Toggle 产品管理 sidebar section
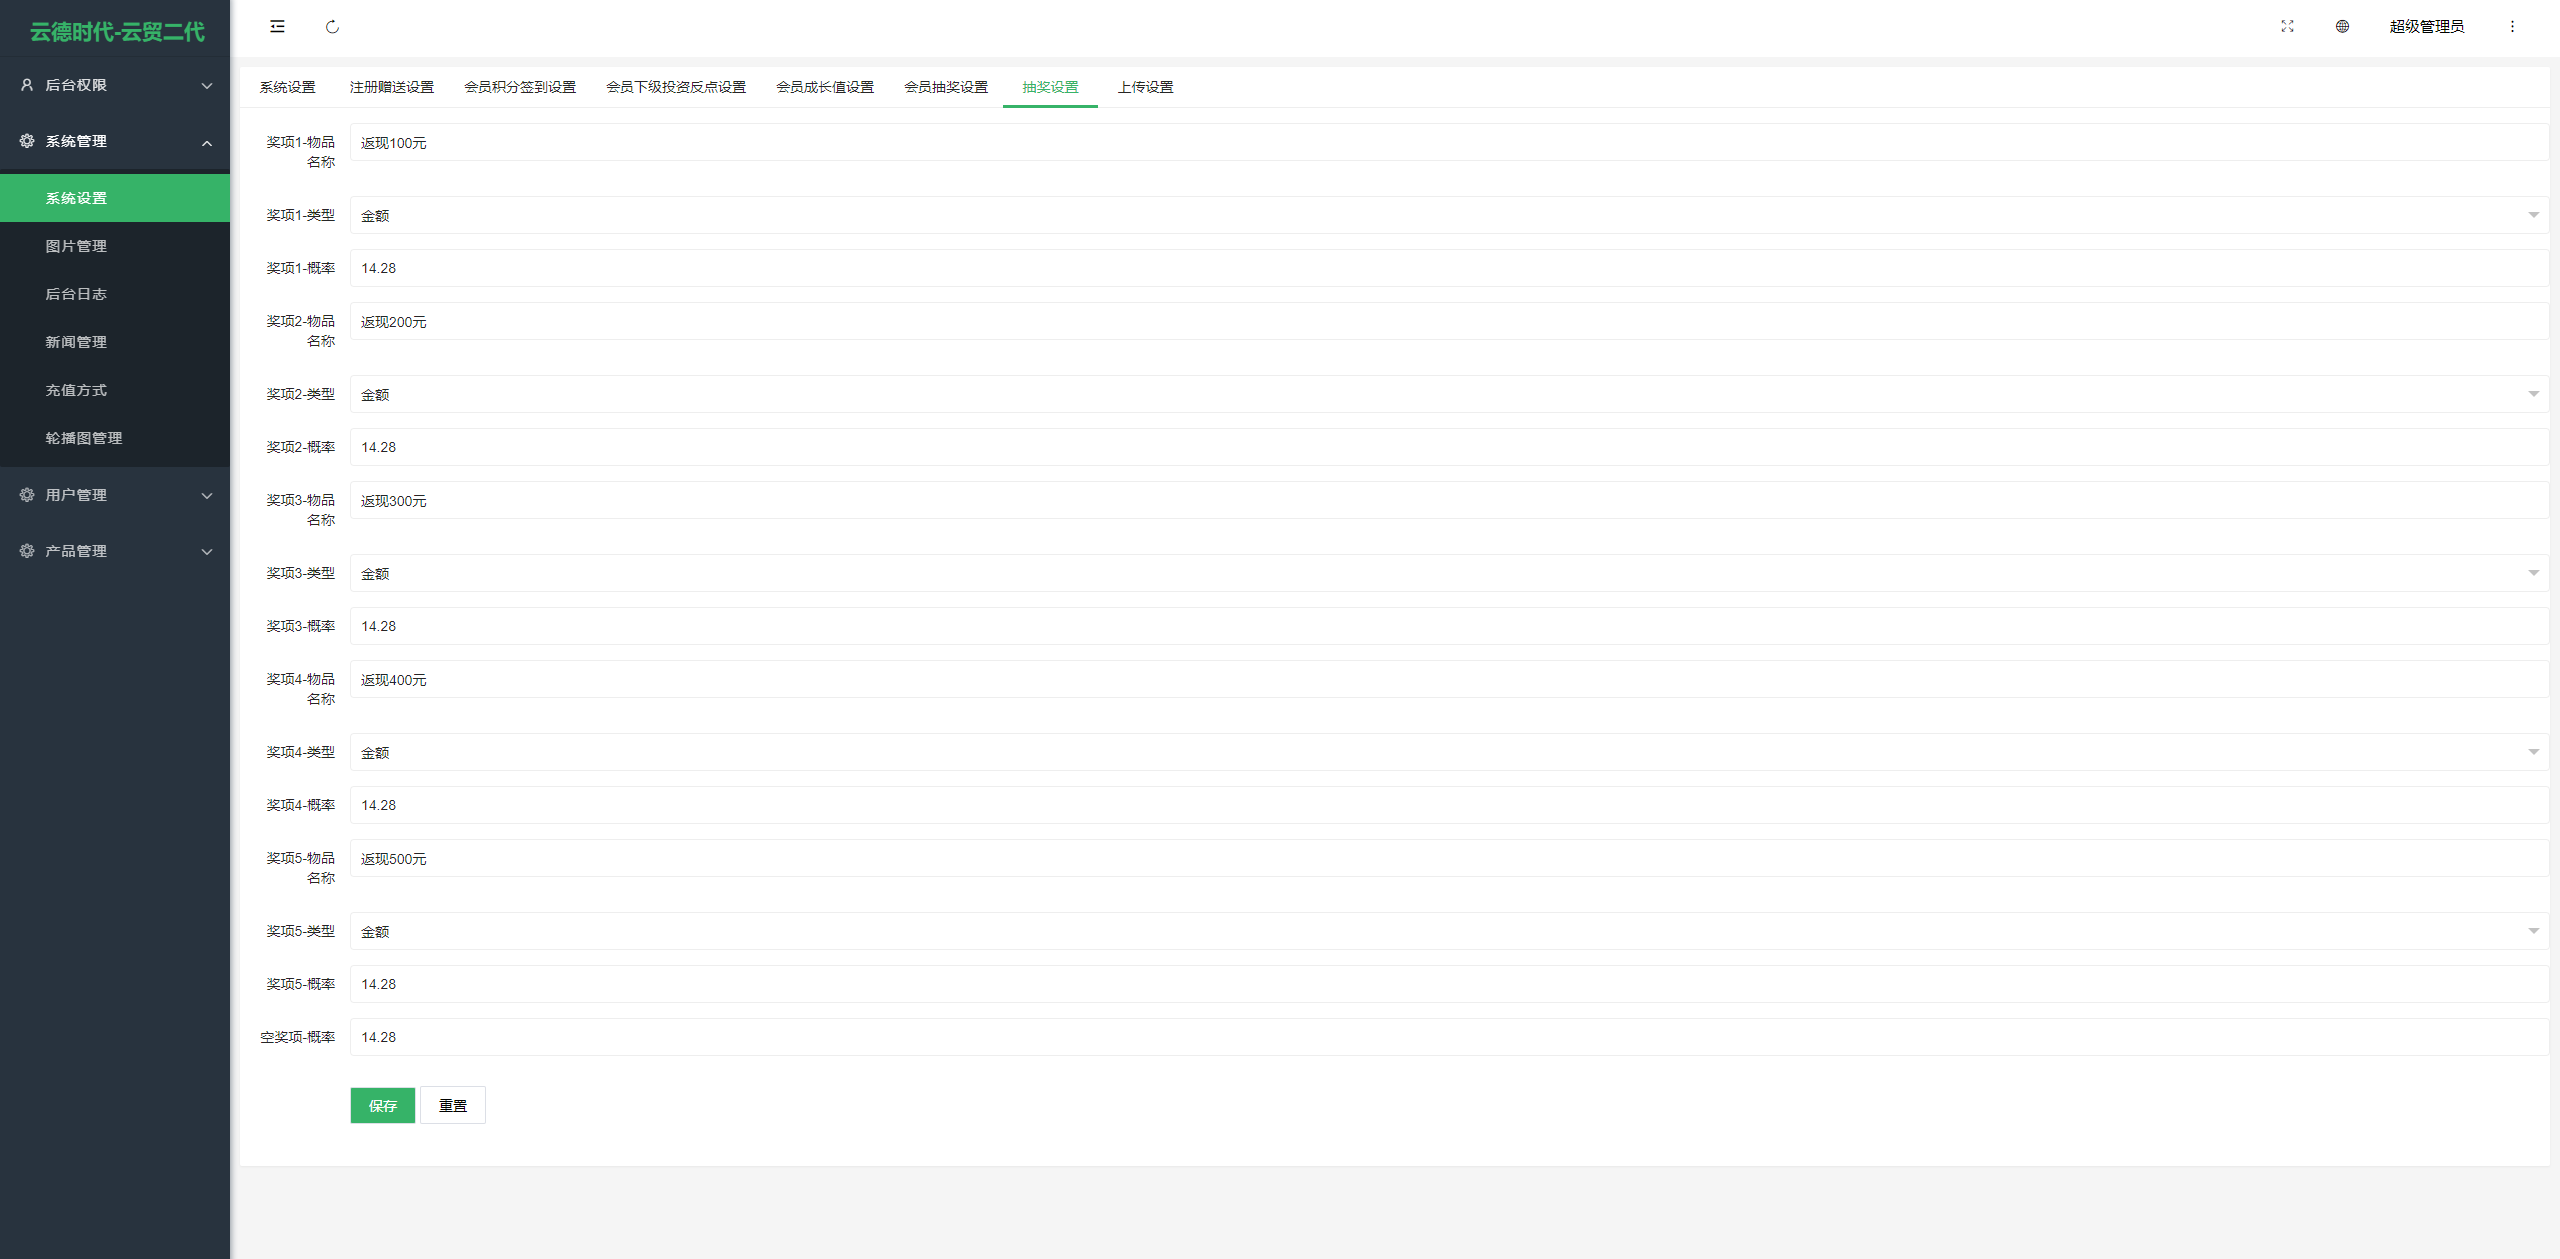Viewport: 2560px width, 1259px height. (x=114, y=550)
